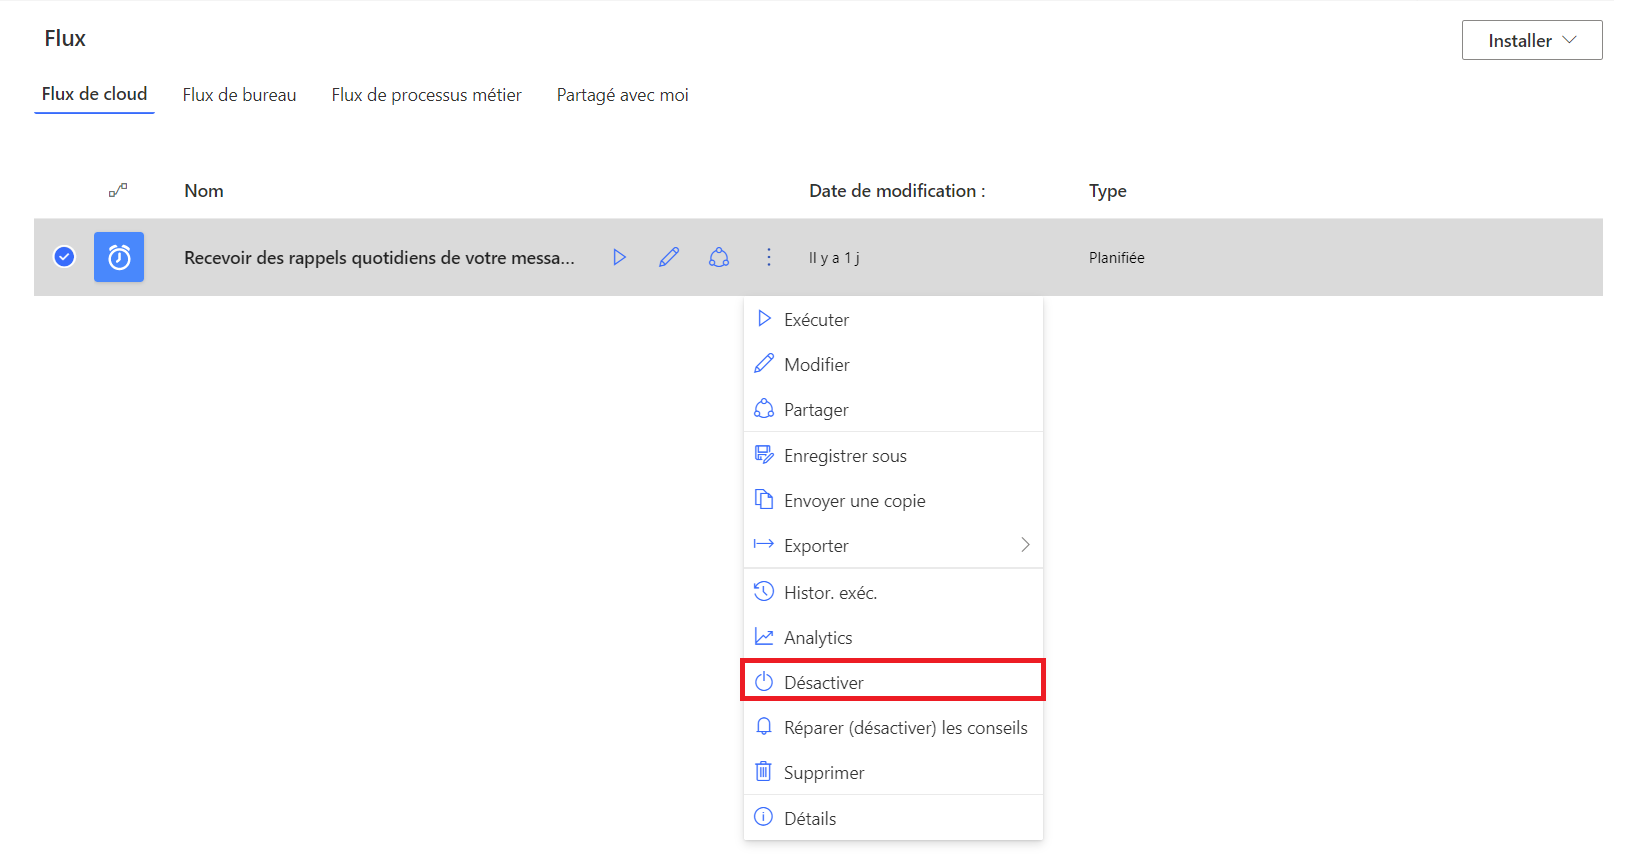Click the three-dot more commands icon
The height and width of the screenshot is (858, 1632).
(768, 257)
